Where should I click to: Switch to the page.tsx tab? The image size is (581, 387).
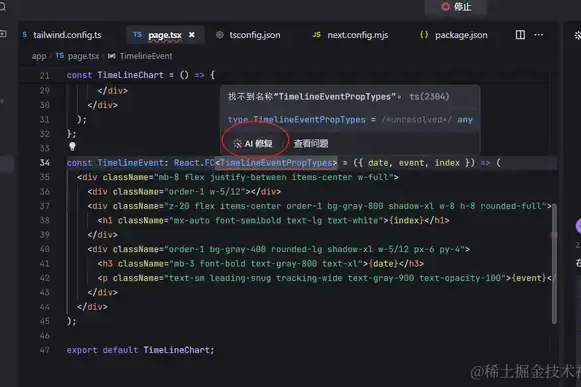point(165,35)
